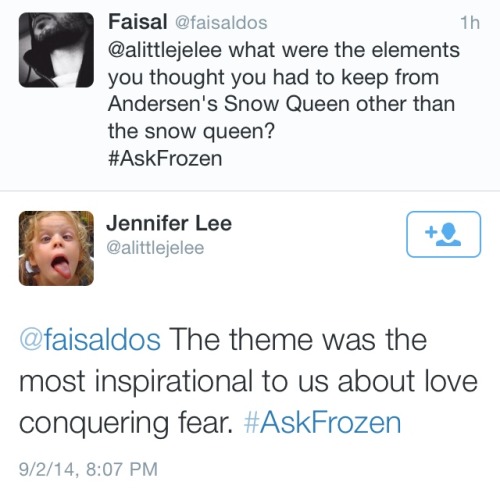The width and height of the screenshot is (500, 489).
Task: Open Jennifer Lee's profile picture
Action: coord(56,248)
